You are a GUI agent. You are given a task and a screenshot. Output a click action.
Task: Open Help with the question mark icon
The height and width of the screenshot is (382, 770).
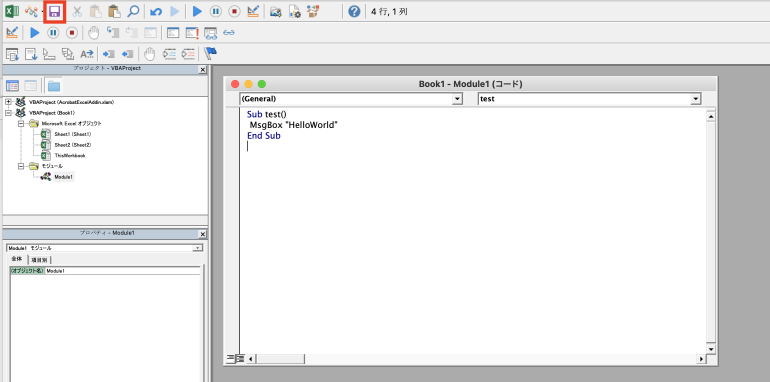(354, 11)
